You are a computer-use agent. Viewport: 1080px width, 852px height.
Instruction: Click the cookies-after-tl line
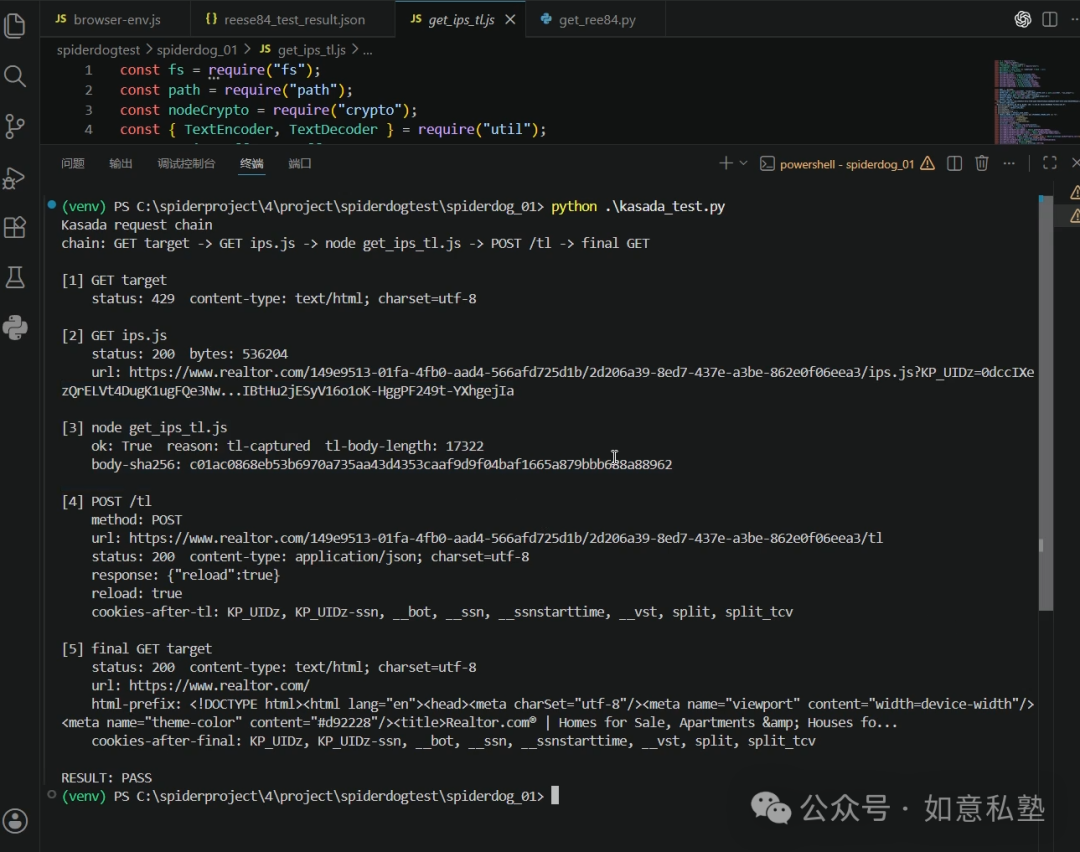442,612
